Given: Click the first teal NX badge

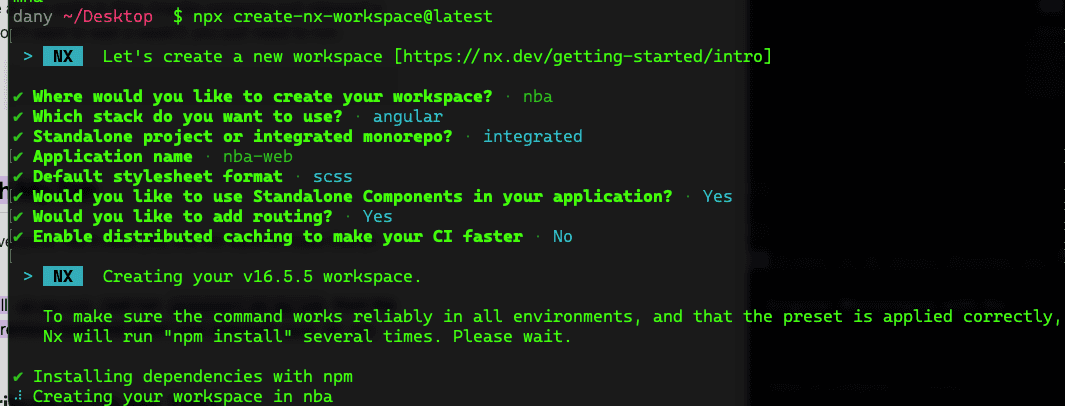Looking at the screenshot, I should 63,57.
